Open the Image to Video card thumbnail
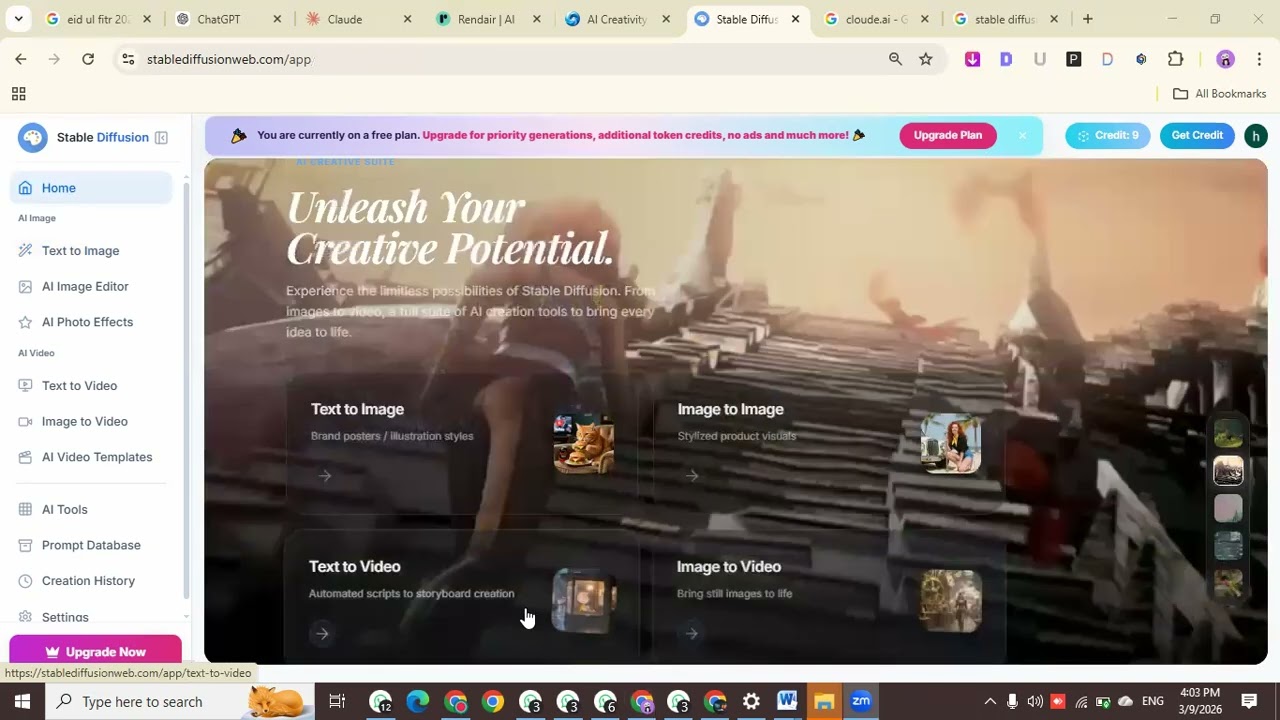 (951, 600)
